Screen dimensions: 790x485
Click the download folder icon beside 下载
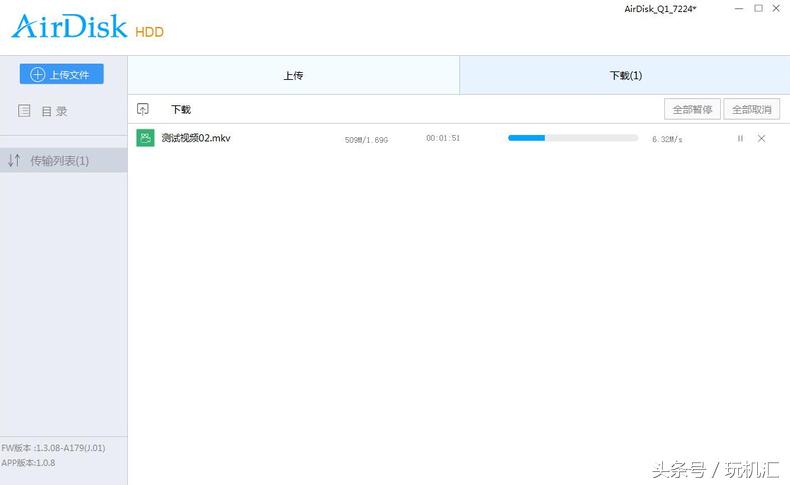143,109
